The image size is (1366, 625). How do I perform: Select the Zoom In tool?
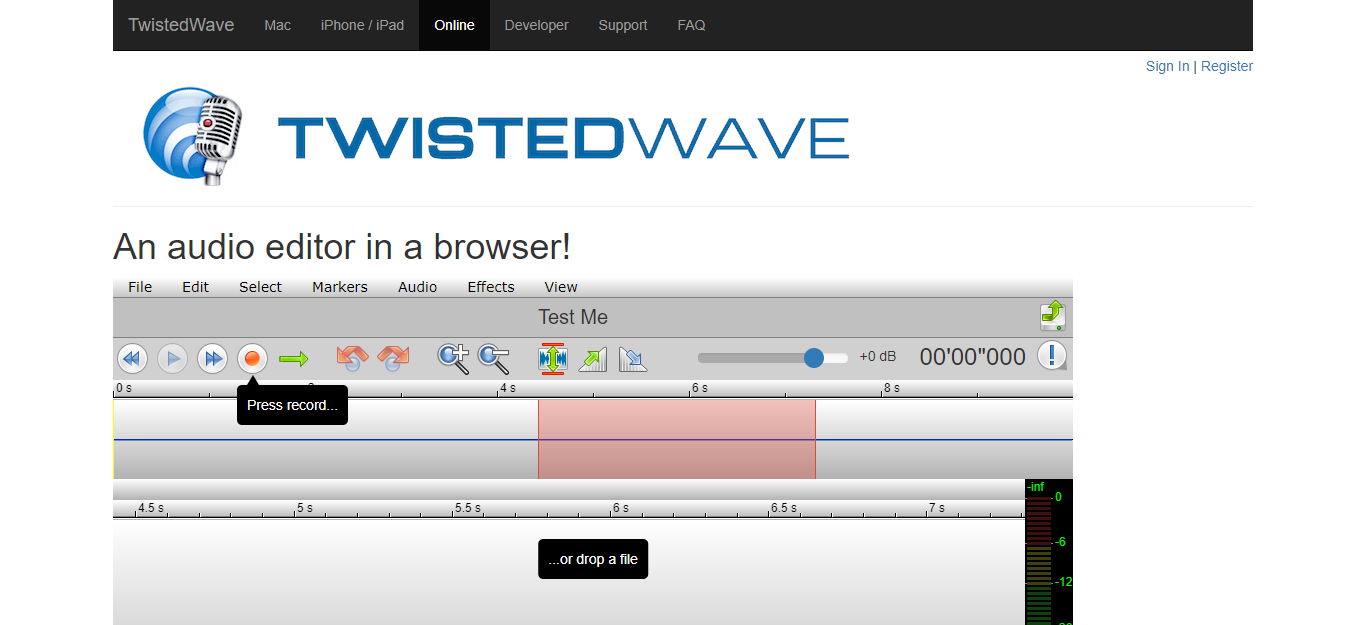coord(453,358)
